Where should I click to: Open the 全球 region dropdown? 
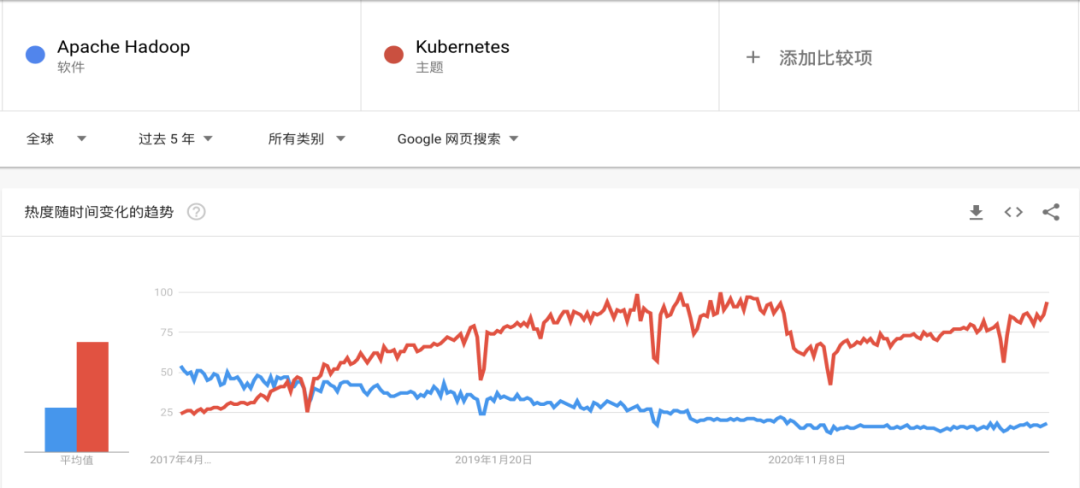[x=56, y=139]
